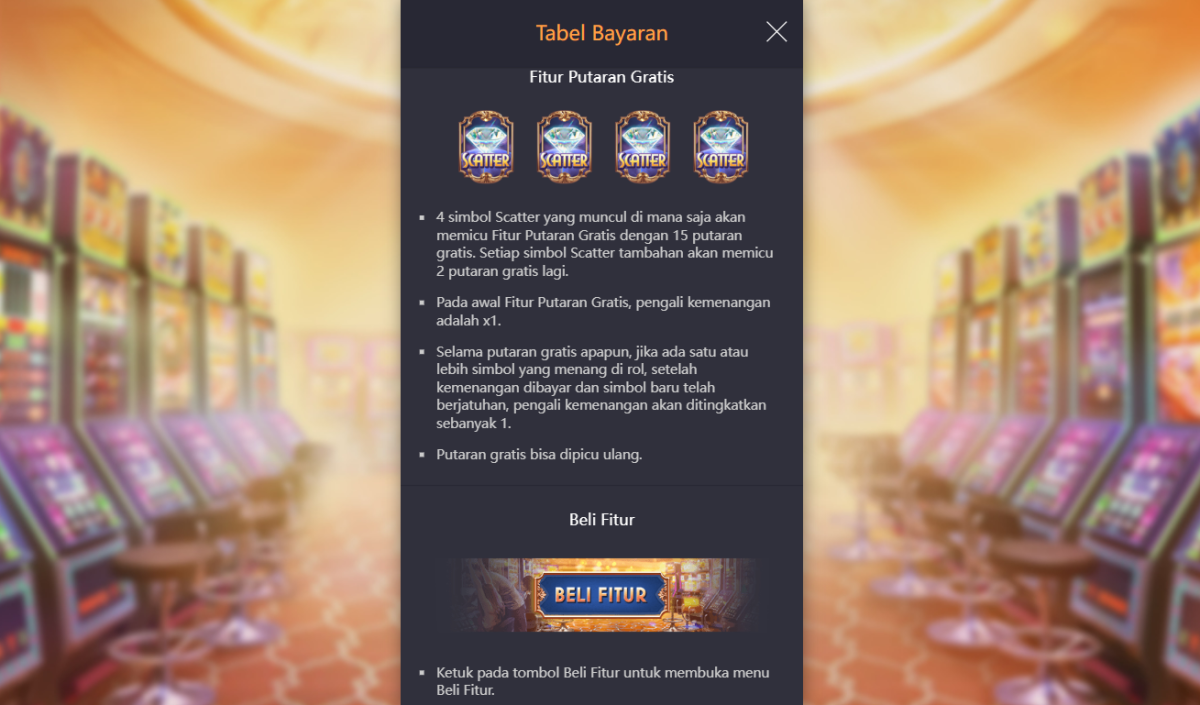1200x705 pixels.
Task: Click the casino artwork left of BELI FITUR button
Action: click(485, 595)
